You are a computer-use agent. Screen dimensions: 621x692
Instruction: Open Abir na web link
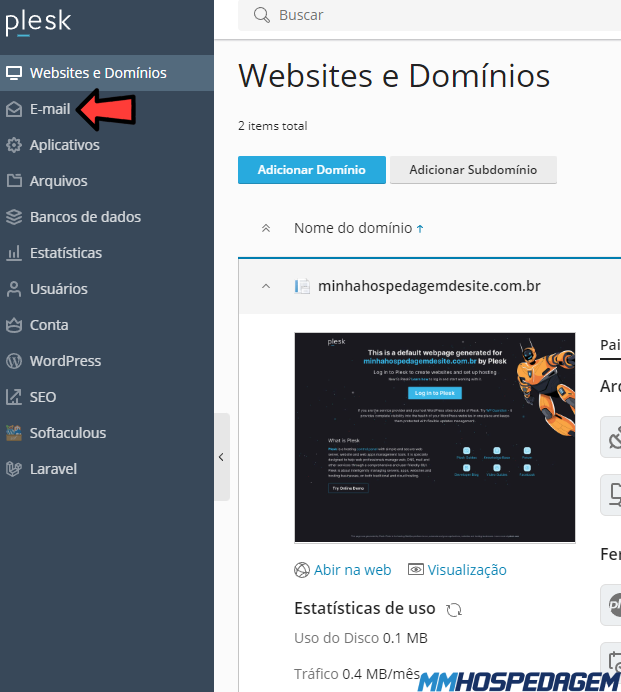point(352,570)
